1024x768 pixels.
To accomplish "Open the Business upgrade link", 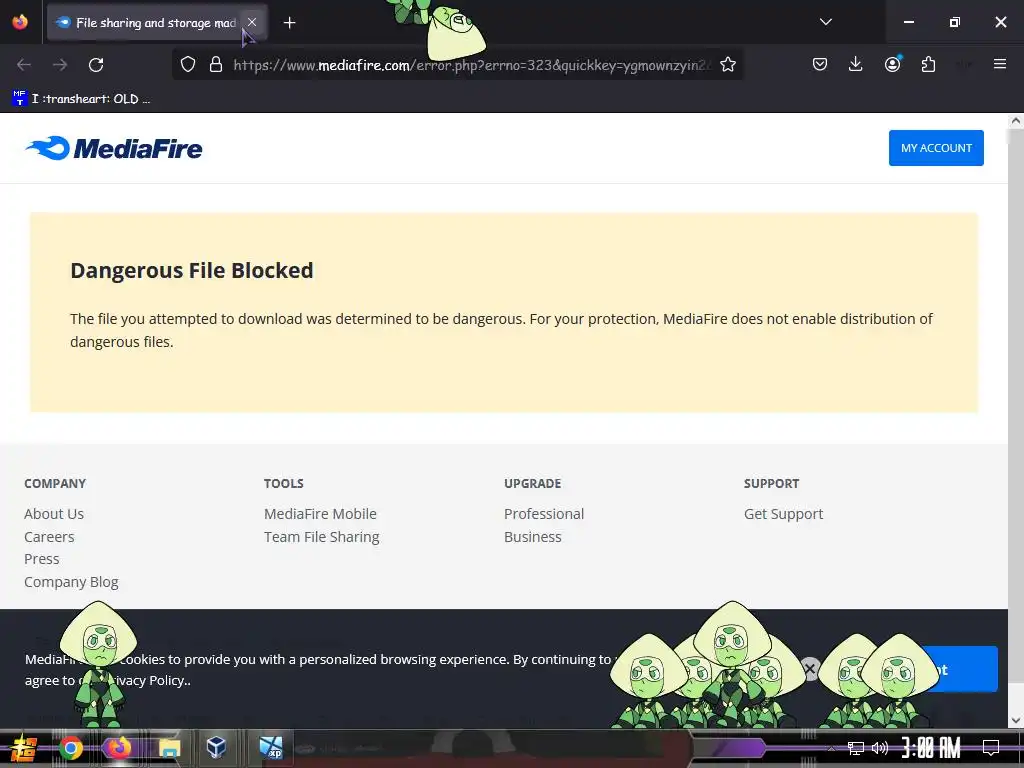I will [x=533, y=537].
